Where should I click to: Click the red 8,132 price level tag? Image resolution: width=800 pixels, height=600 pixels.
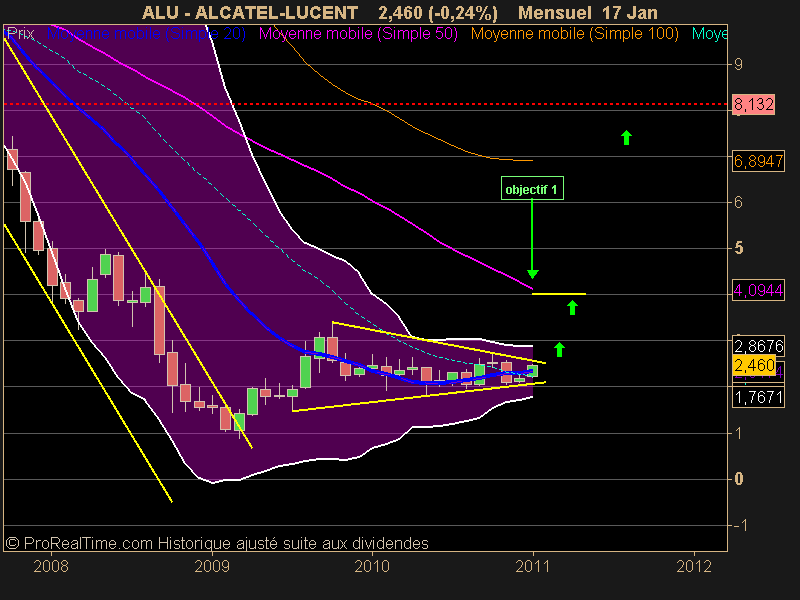click(754, 104)
